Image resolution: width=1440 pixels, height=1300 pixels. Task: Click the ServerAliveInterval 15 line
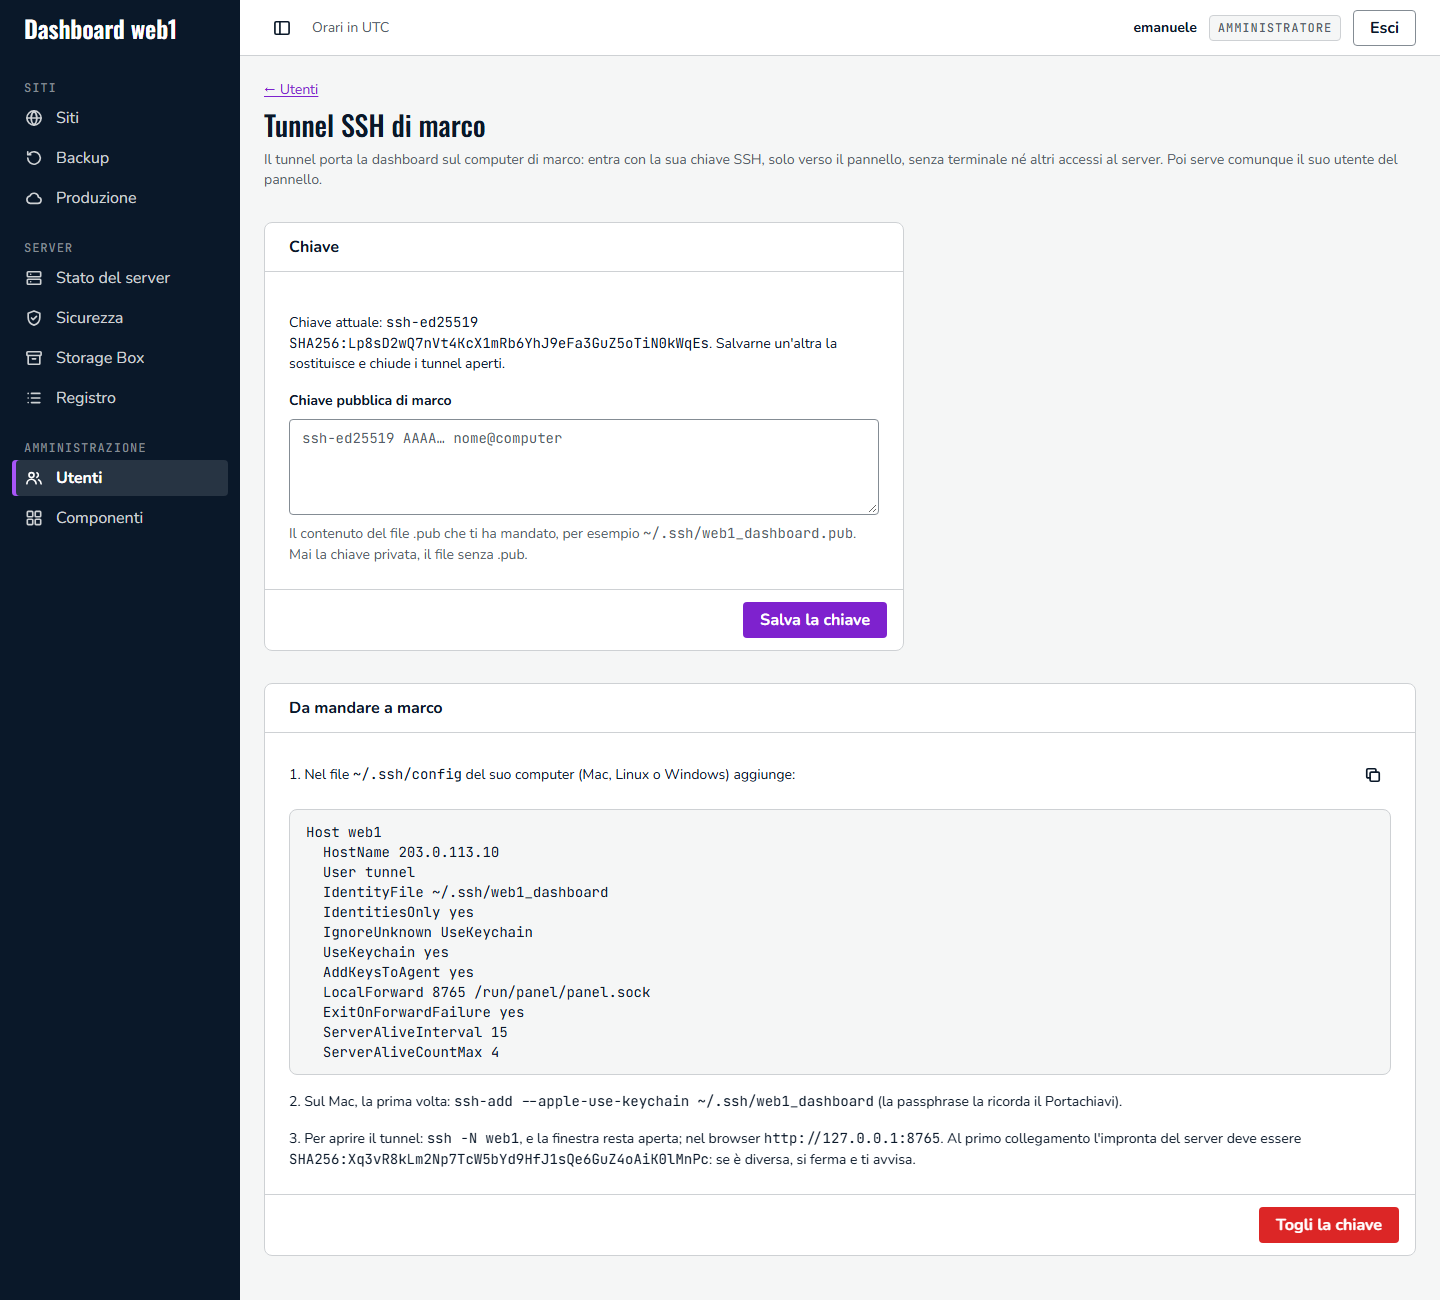click(x=415, y=1032)
